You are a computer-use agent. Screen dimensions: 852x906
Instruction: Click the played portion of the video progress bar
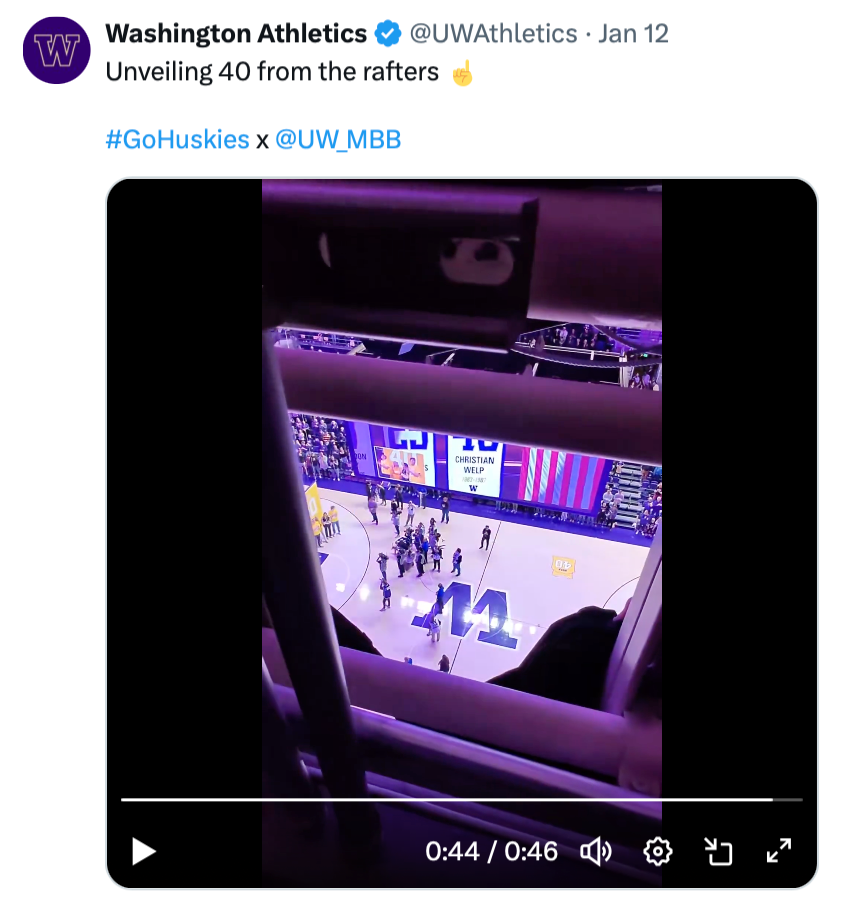[x=440, y=800]
